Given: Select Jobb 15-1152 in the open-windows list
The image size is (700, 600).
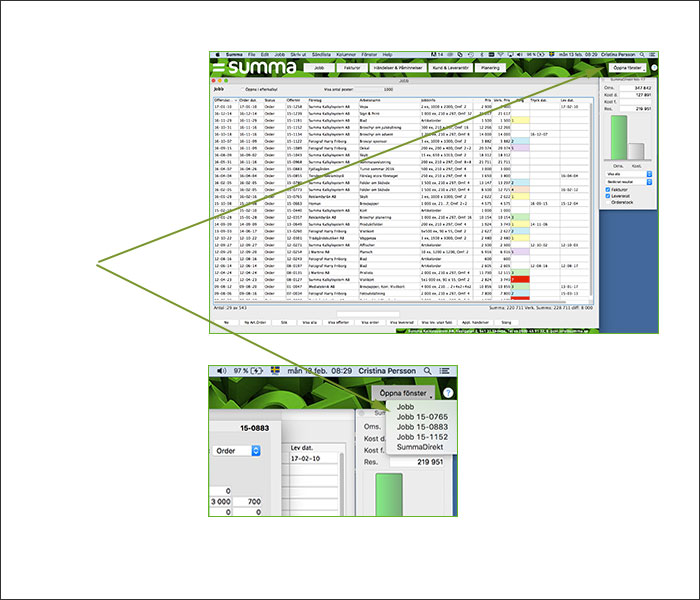Looking at the screenshot, I should click(422, 437).
